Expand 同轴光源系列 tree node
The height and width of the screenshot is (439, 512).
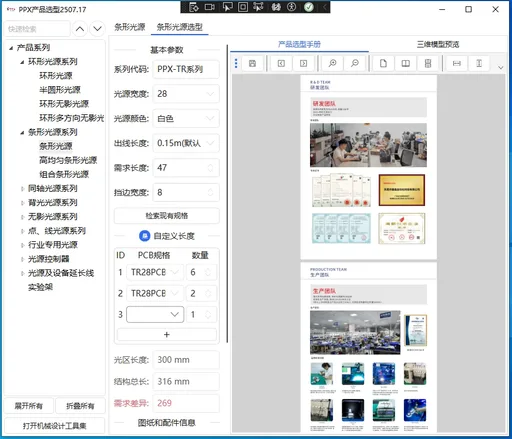[x=22, y=189]
